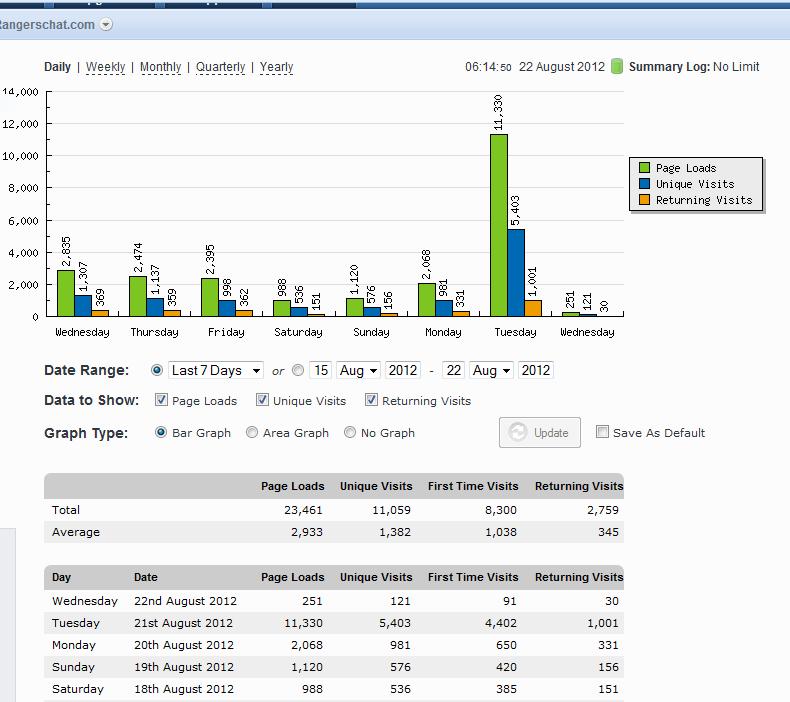Viewport: 790px width, 702px height.
Task: Open the Yearly stats link
Action: [276, 67]
